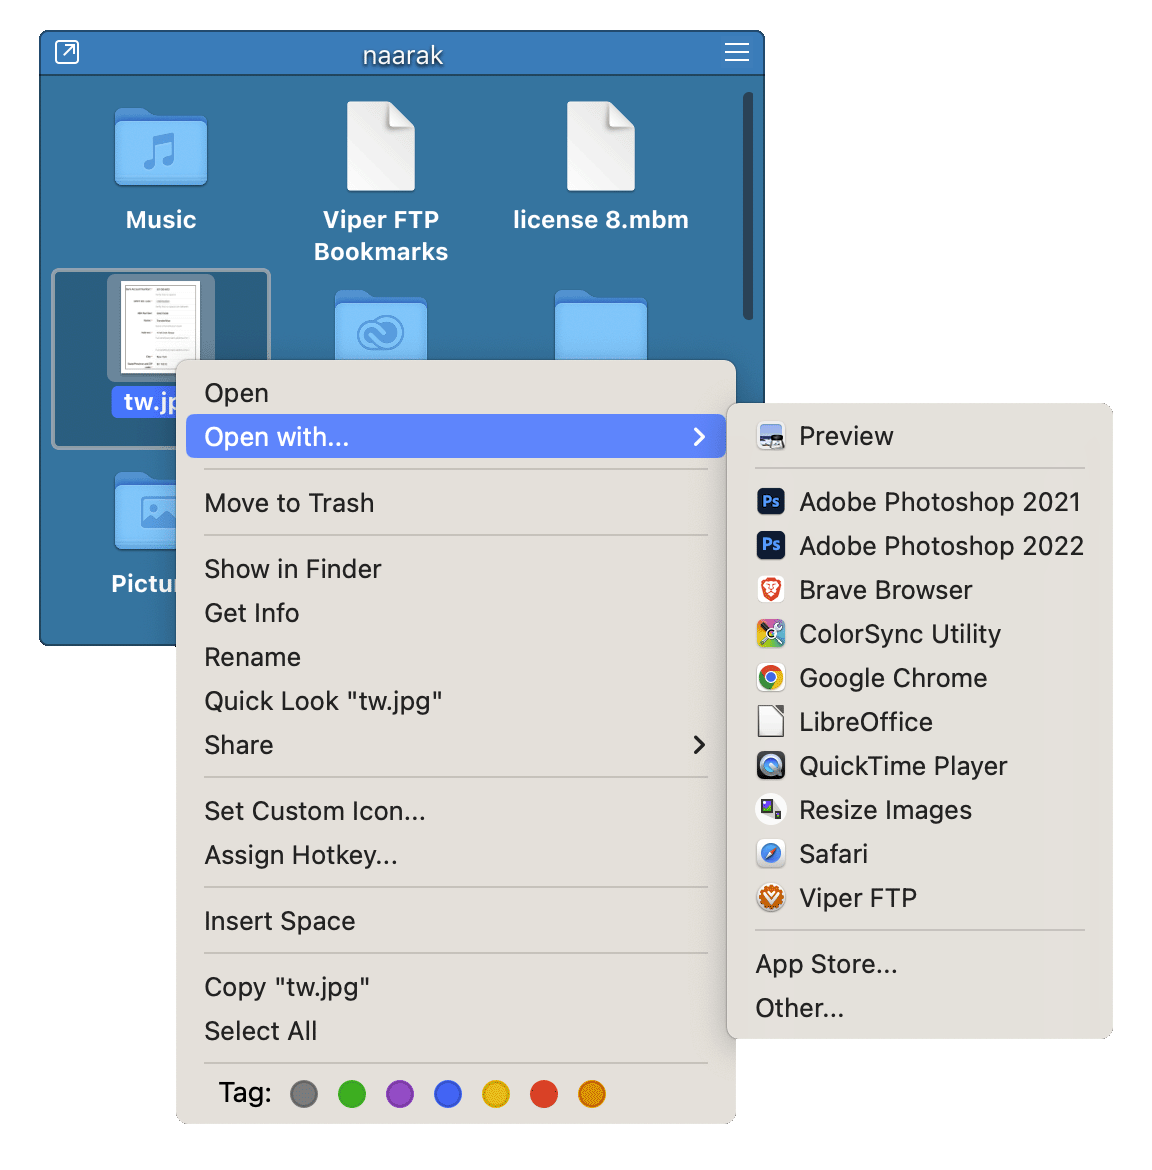
Task: Choose Google Chrome label in submenu
Action: [893, 678]
